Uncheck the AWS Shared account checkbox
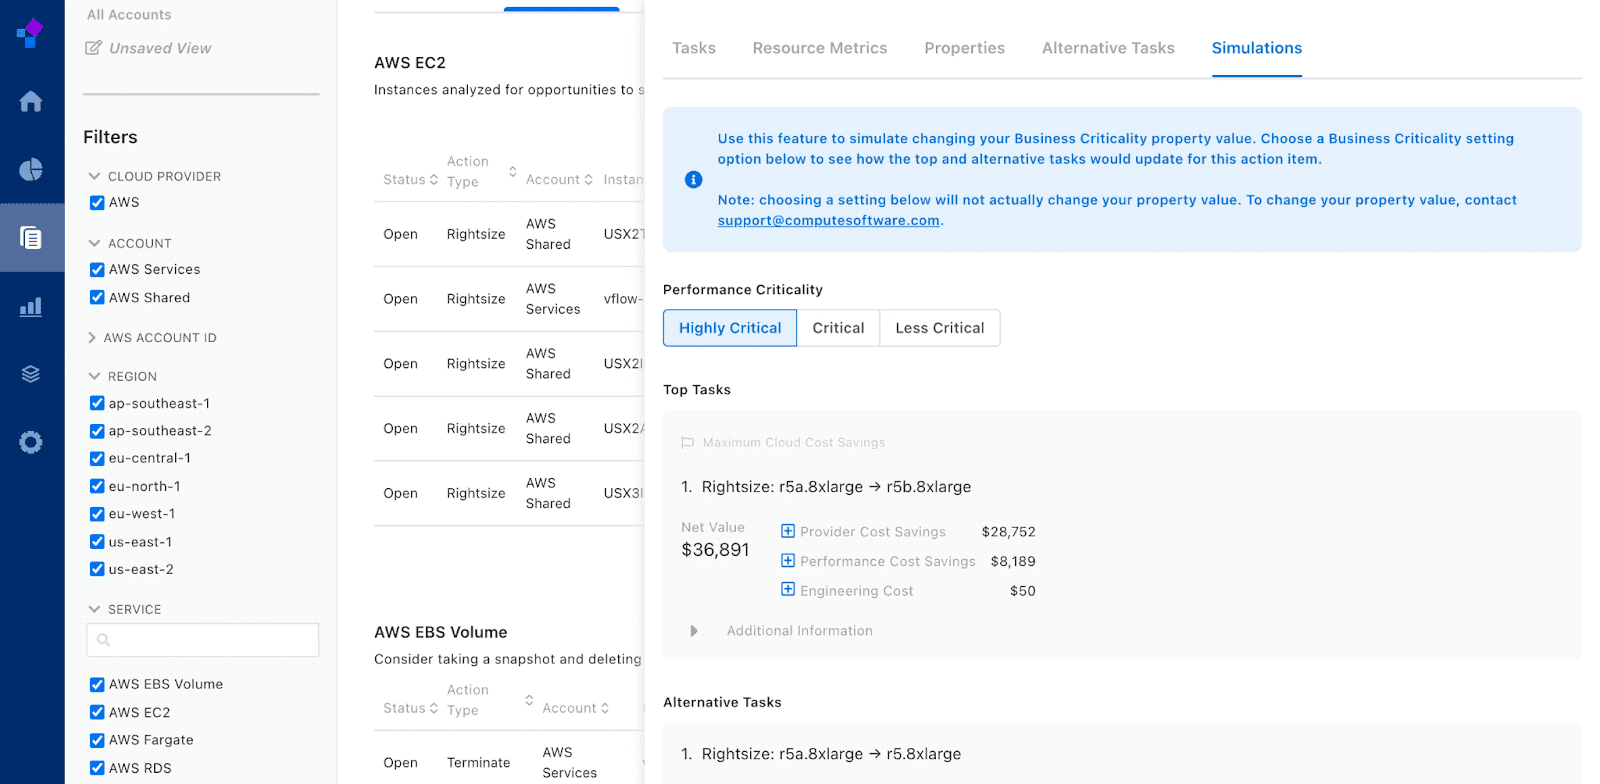Screen dimensions: 1600x784 97,297
